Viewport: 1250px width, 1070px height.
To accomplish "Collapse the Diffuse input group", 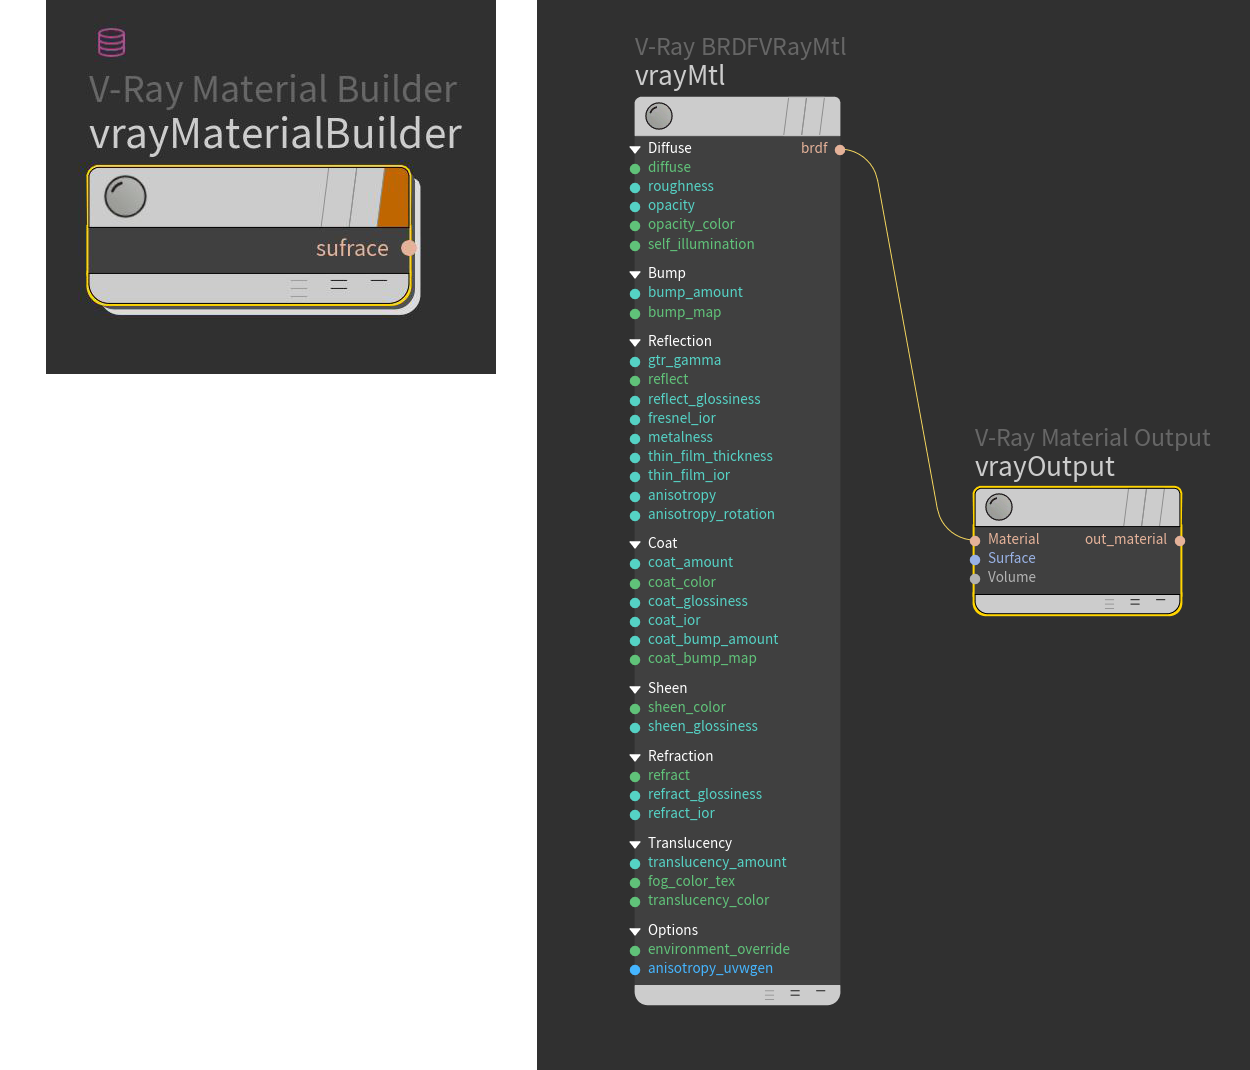I will tap(635, 149).
